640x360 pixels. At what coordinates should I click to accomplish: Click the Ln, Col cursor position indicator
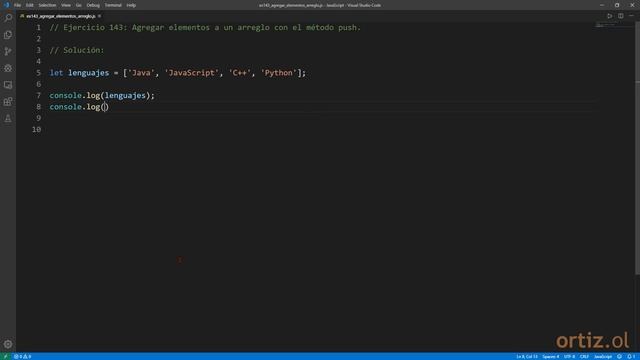[527, 356]
